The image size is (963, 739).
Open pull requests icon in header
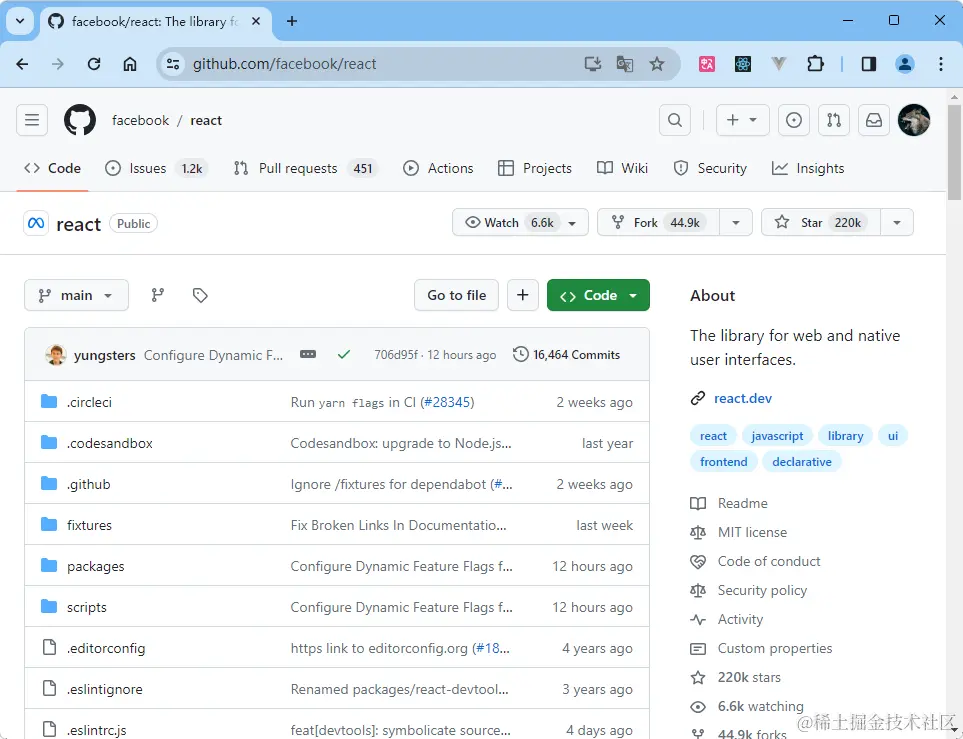click(834, 120)
